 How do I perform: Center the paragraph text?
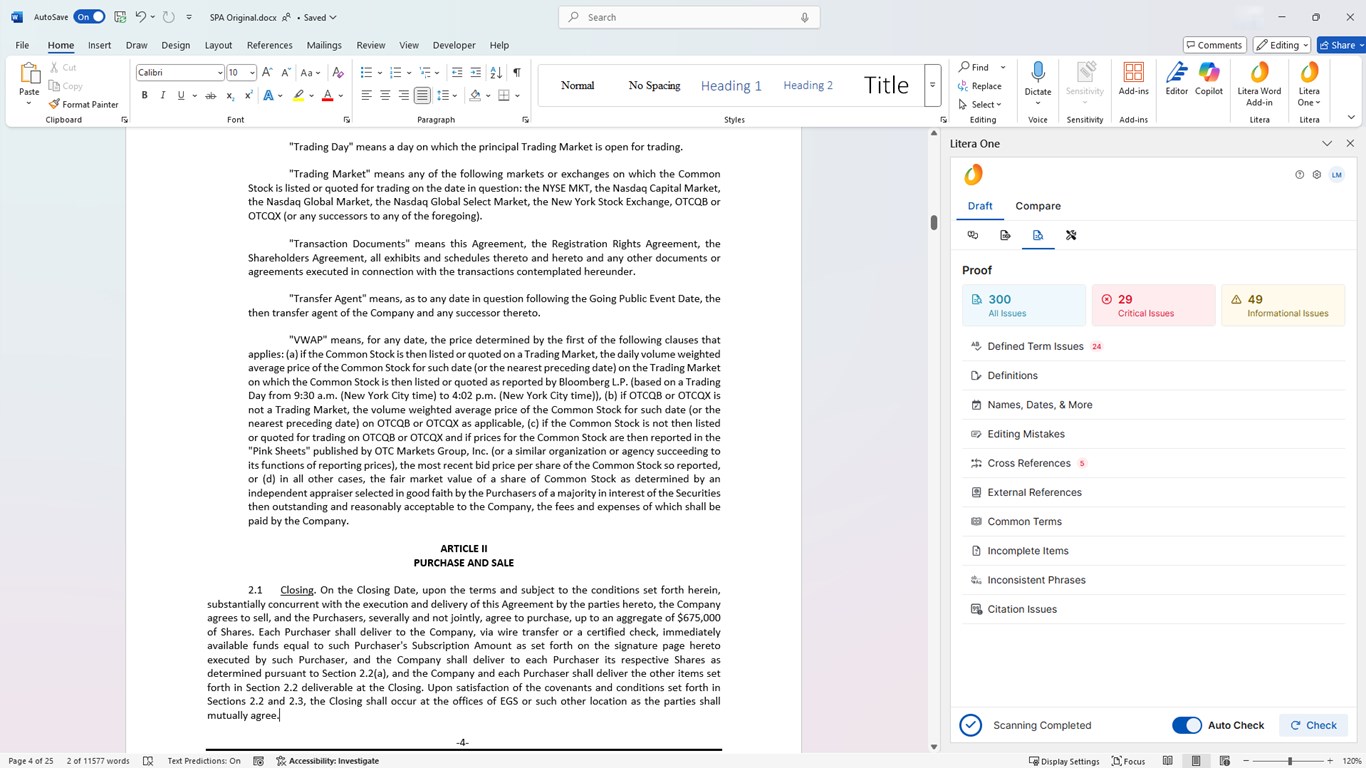tap(385, 96)
